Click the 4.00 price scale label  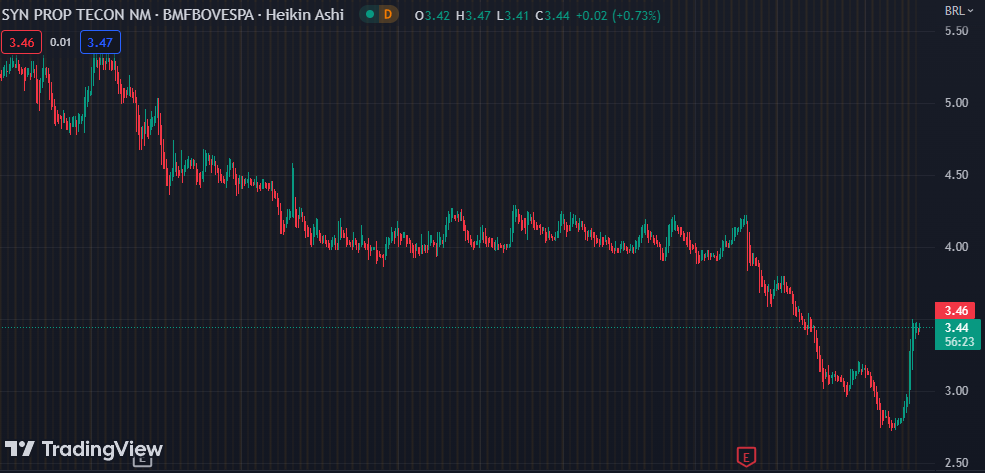[956, 247]
